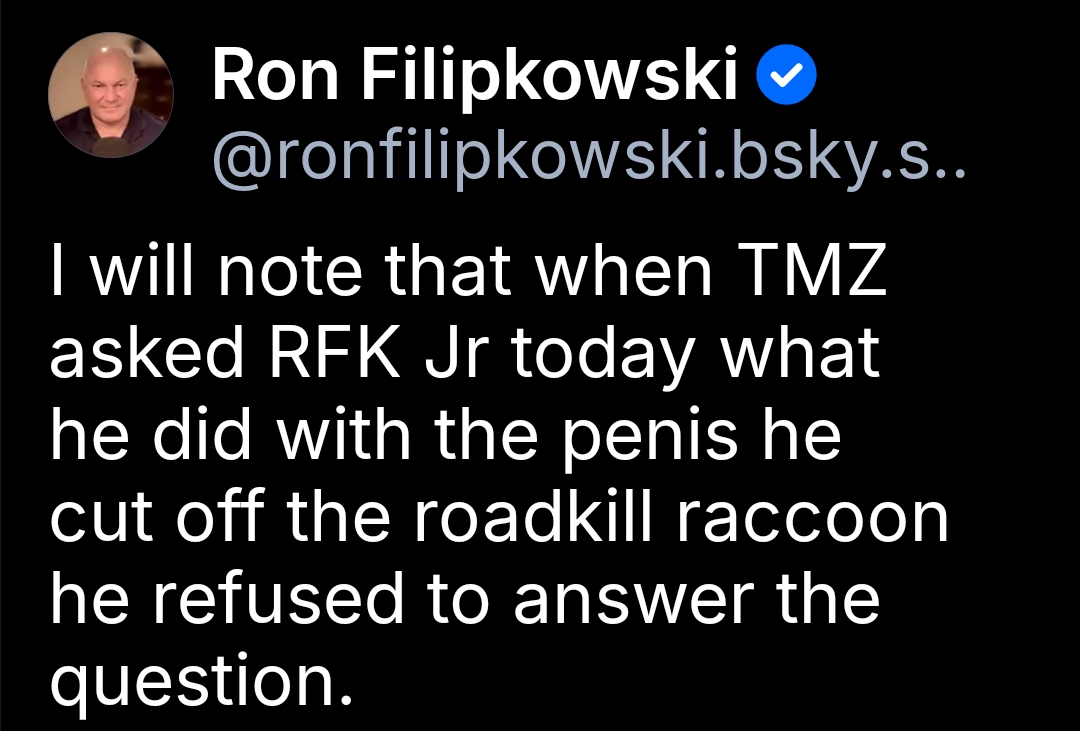This screenshot has height=731, width=1080.
Task: Click the word "note" in first line
Action: [289, 273]
